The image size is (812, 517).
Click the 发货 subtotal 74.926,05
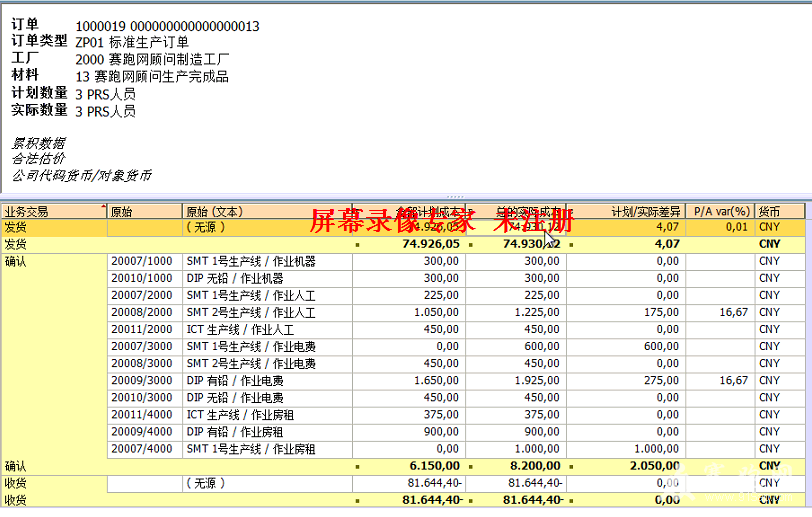(431, 244)
